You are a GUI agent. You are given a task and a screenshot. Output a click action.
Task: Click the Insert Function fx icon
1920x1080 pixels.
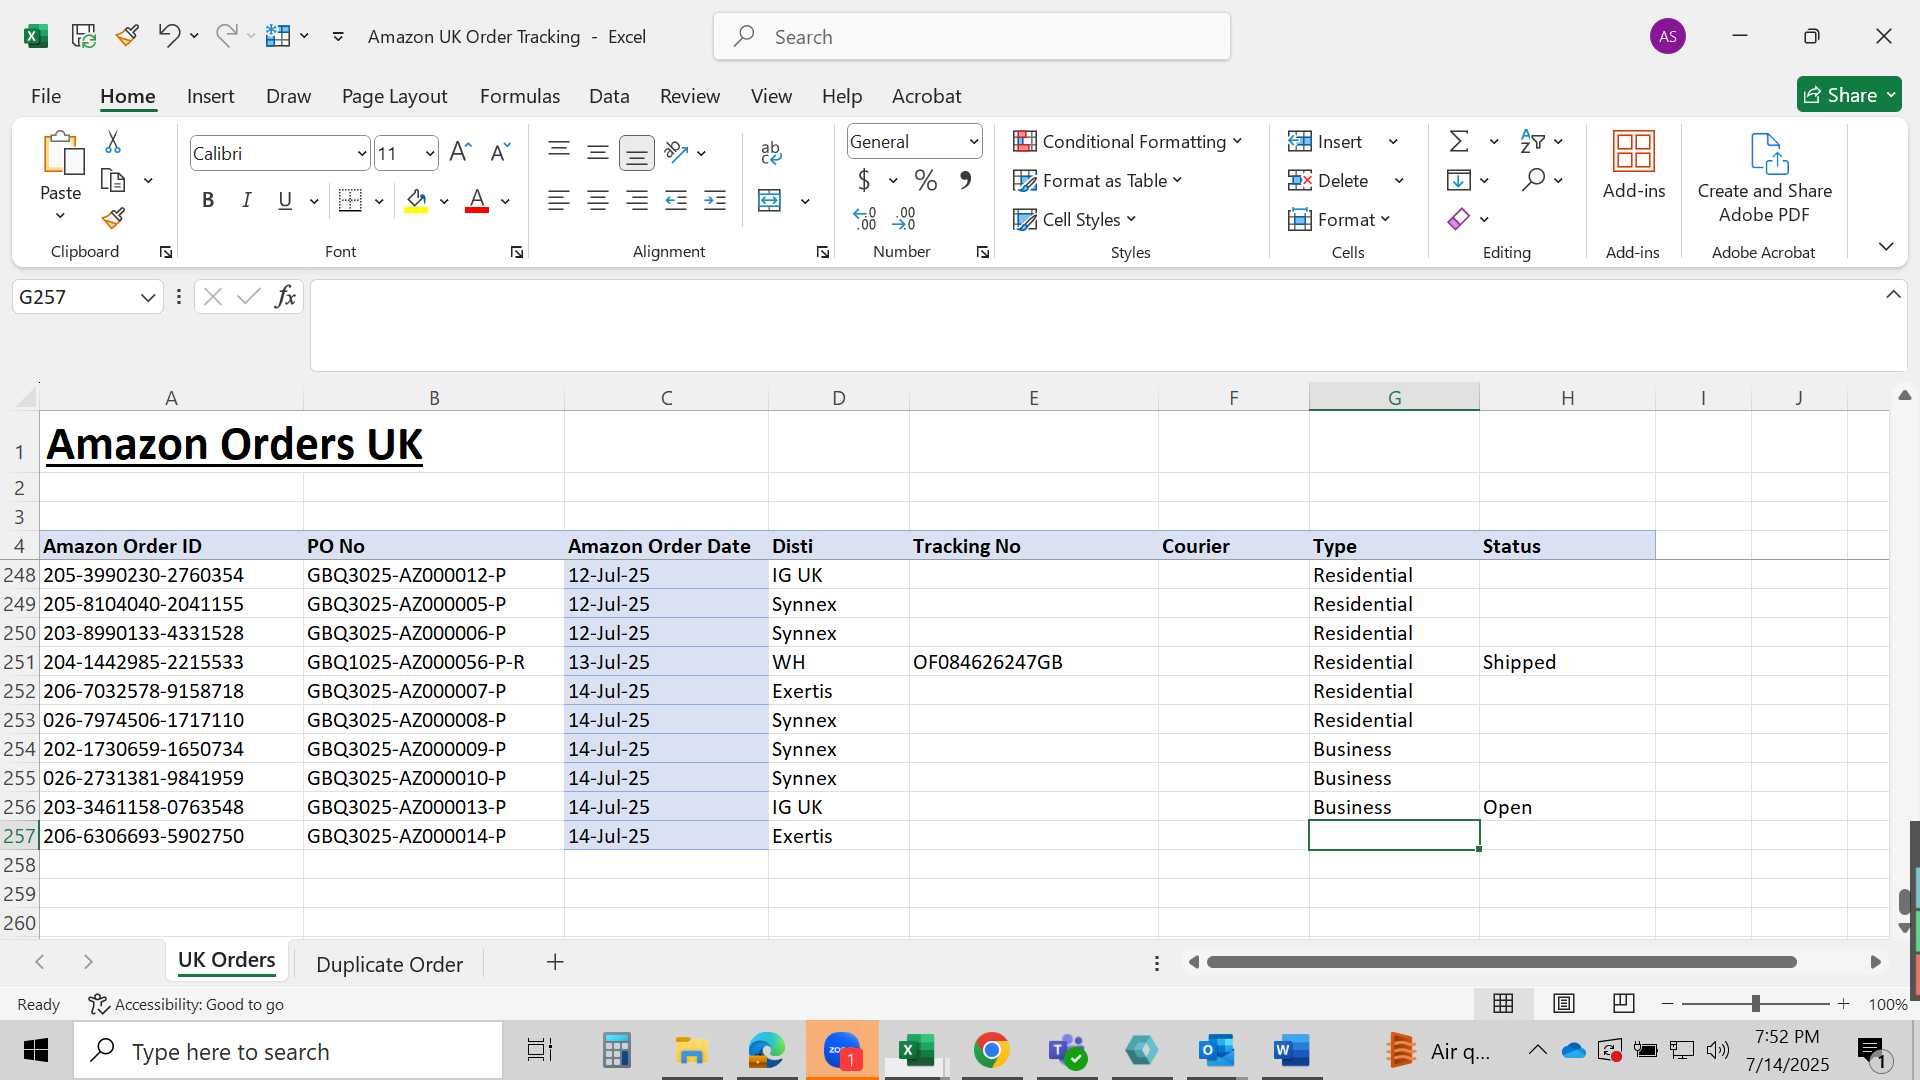pyautogui.click(x=285, y=296)
